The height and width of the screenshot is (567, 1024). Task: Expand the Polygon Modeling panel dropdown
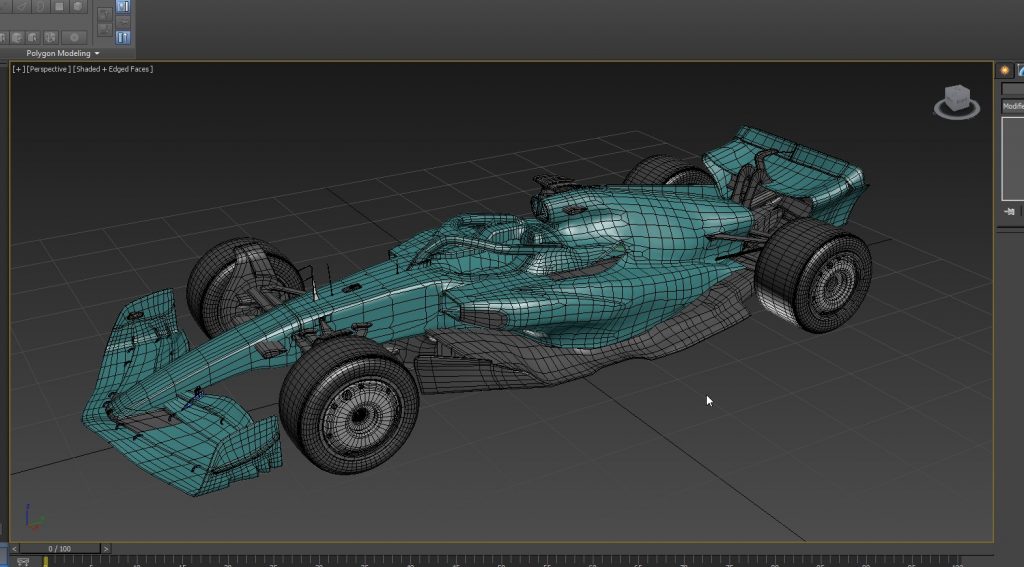pos(97,53)
